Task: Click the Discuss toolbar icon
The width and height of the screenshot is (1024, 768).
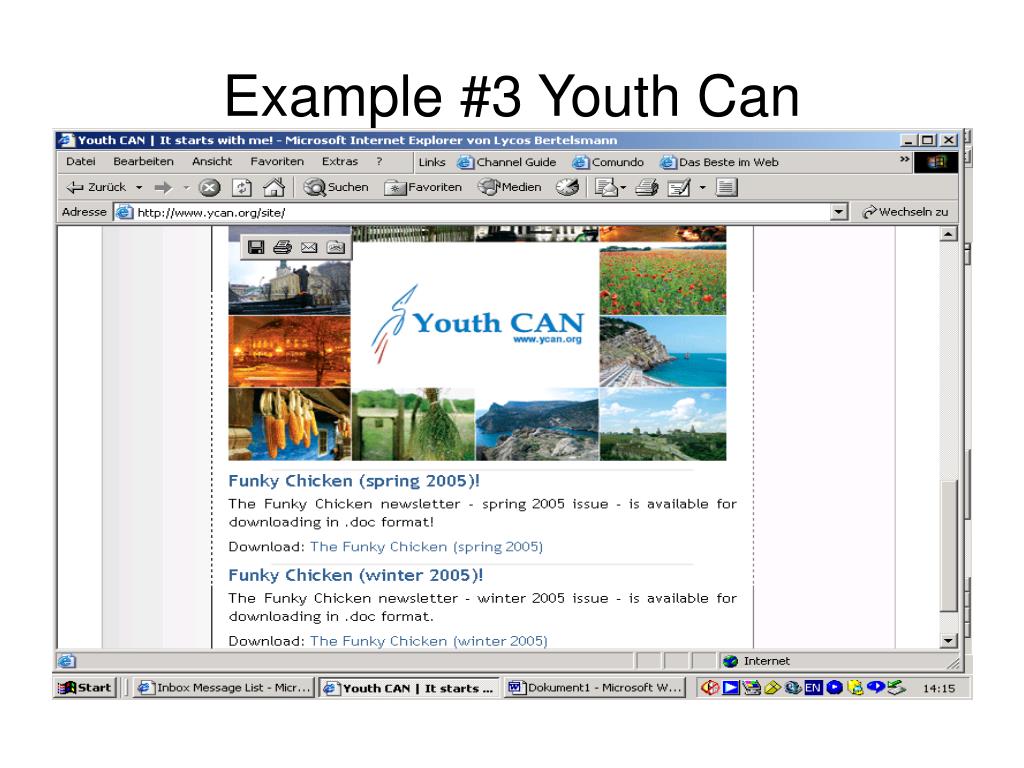Action: coord(726,188)
